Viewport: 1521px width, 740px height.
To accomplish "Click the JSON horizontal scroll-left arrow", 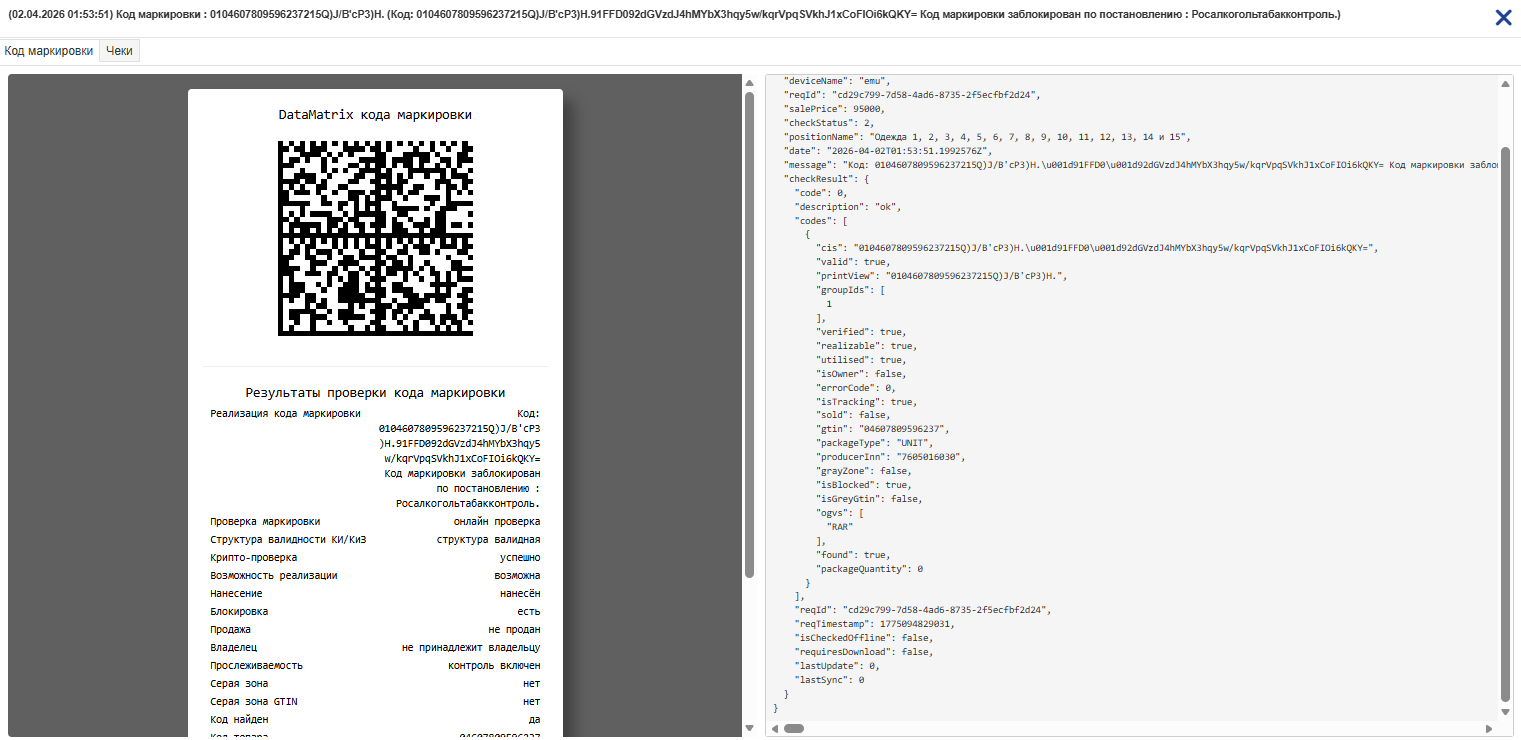I will (774, 728).
